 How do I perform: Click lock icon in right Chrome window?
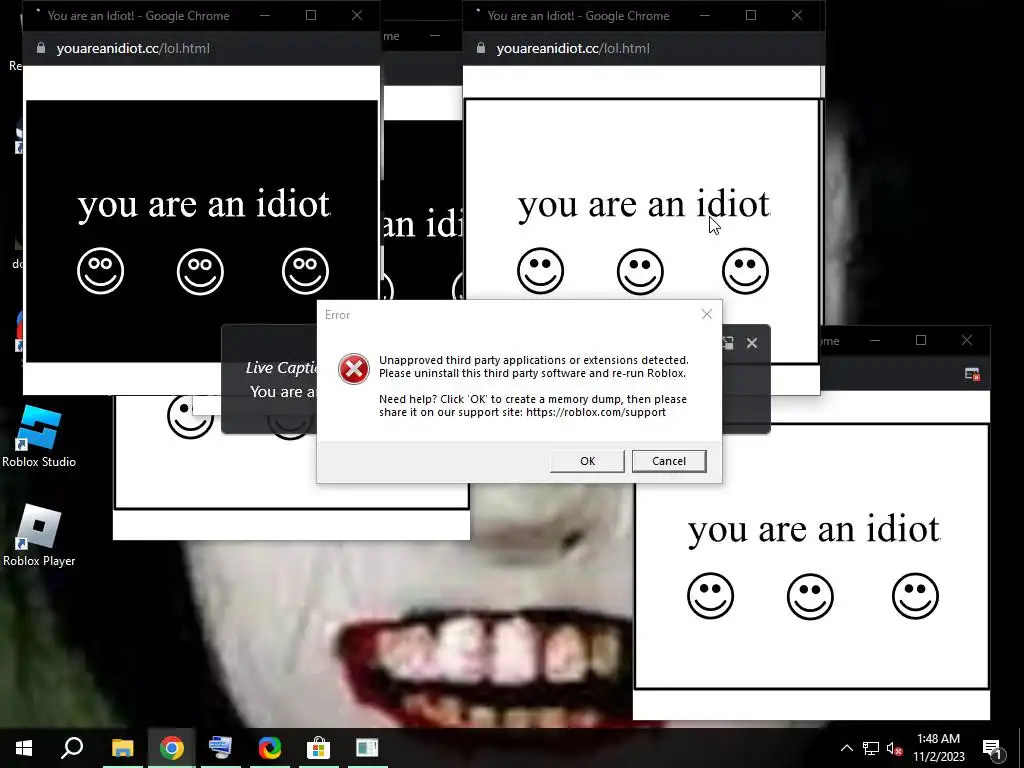coord(481,48)
